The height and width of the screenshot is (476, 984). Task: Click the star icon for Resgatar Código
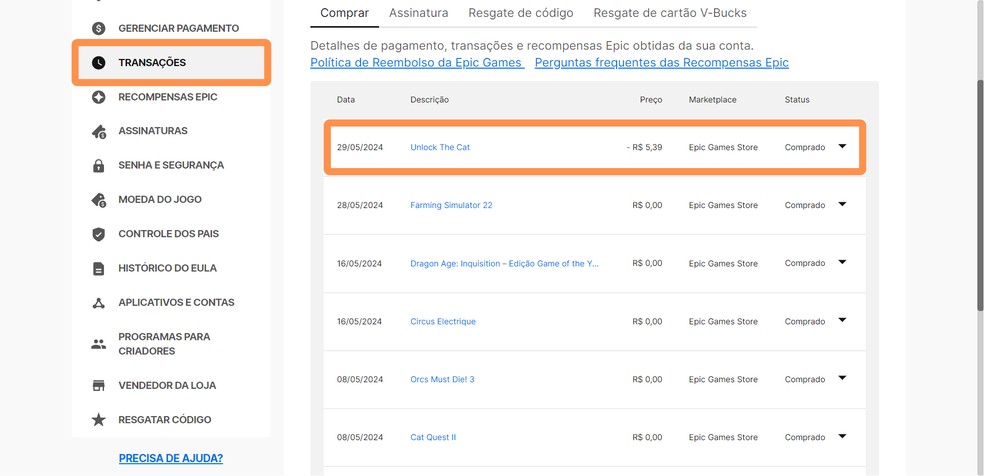(98, 420)
